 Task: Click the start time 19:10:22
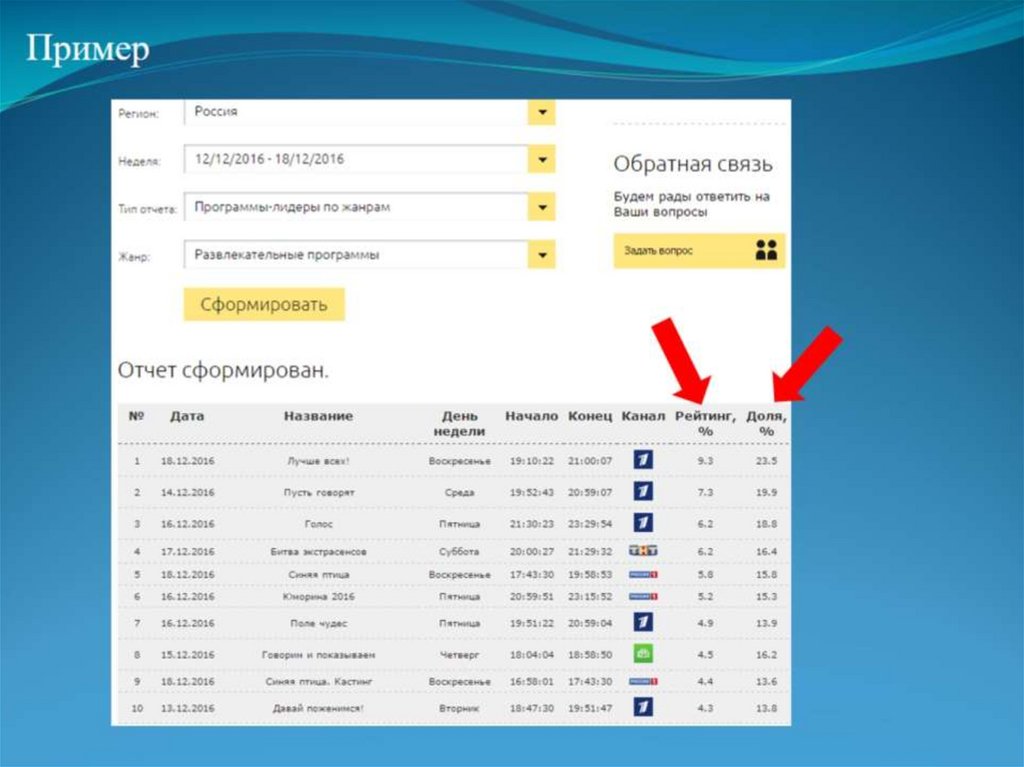point(532,461)
